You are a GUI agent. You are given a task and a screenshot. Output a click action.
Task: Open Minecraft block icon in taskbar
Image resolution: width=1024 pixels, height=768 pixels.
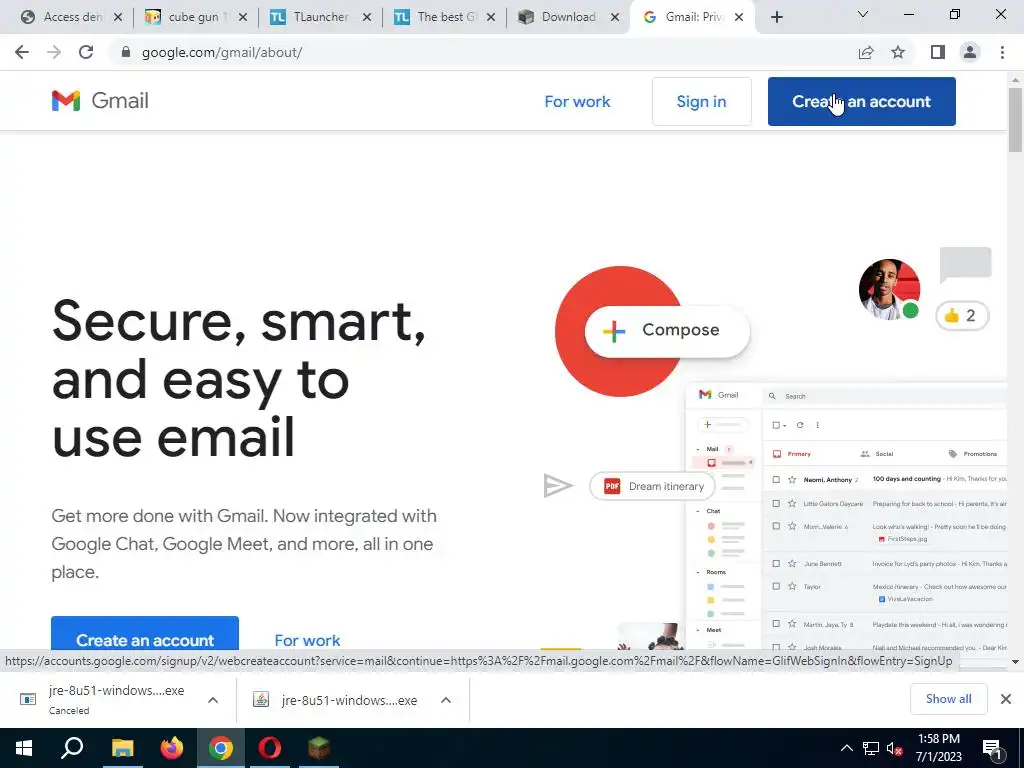[x=319, y=748]
